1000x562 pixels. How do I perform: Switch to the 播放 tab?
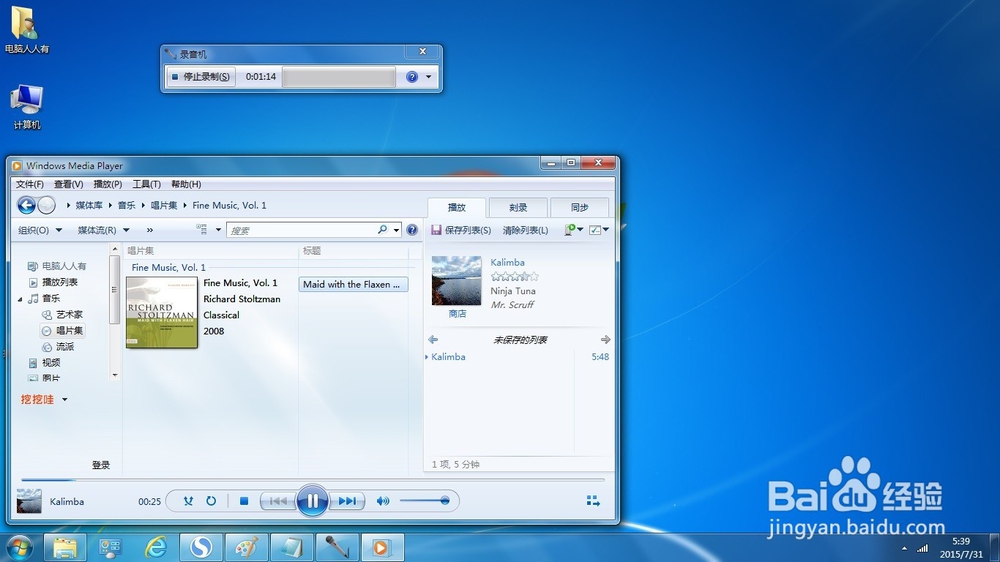(457, 207)
